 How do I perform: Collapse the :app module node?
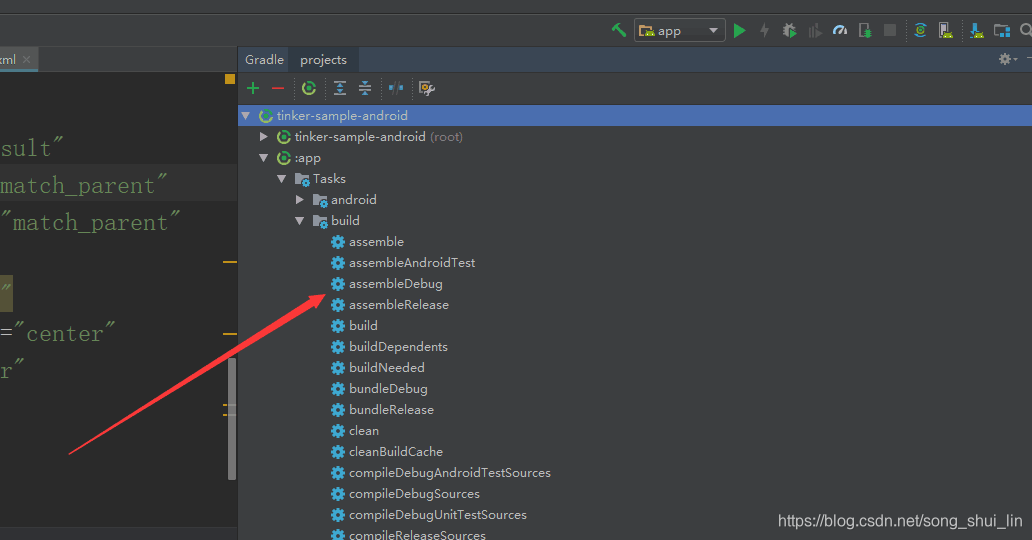pos(263,158)
